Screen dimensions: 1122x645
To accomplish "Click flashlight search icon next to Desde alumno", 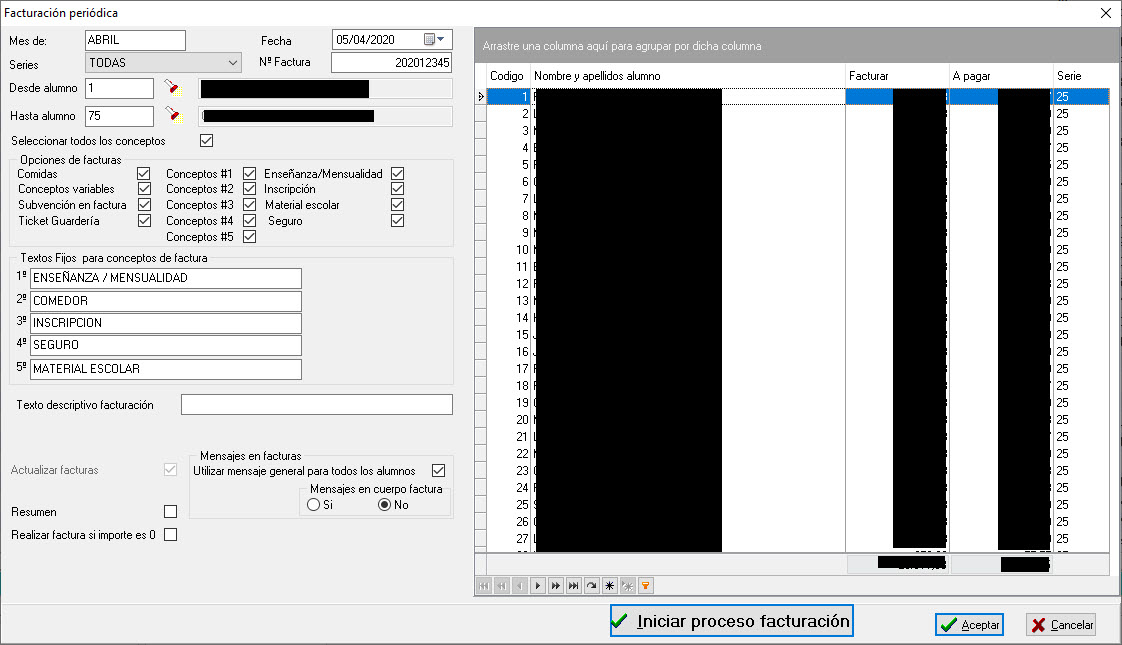I will 172,87.
